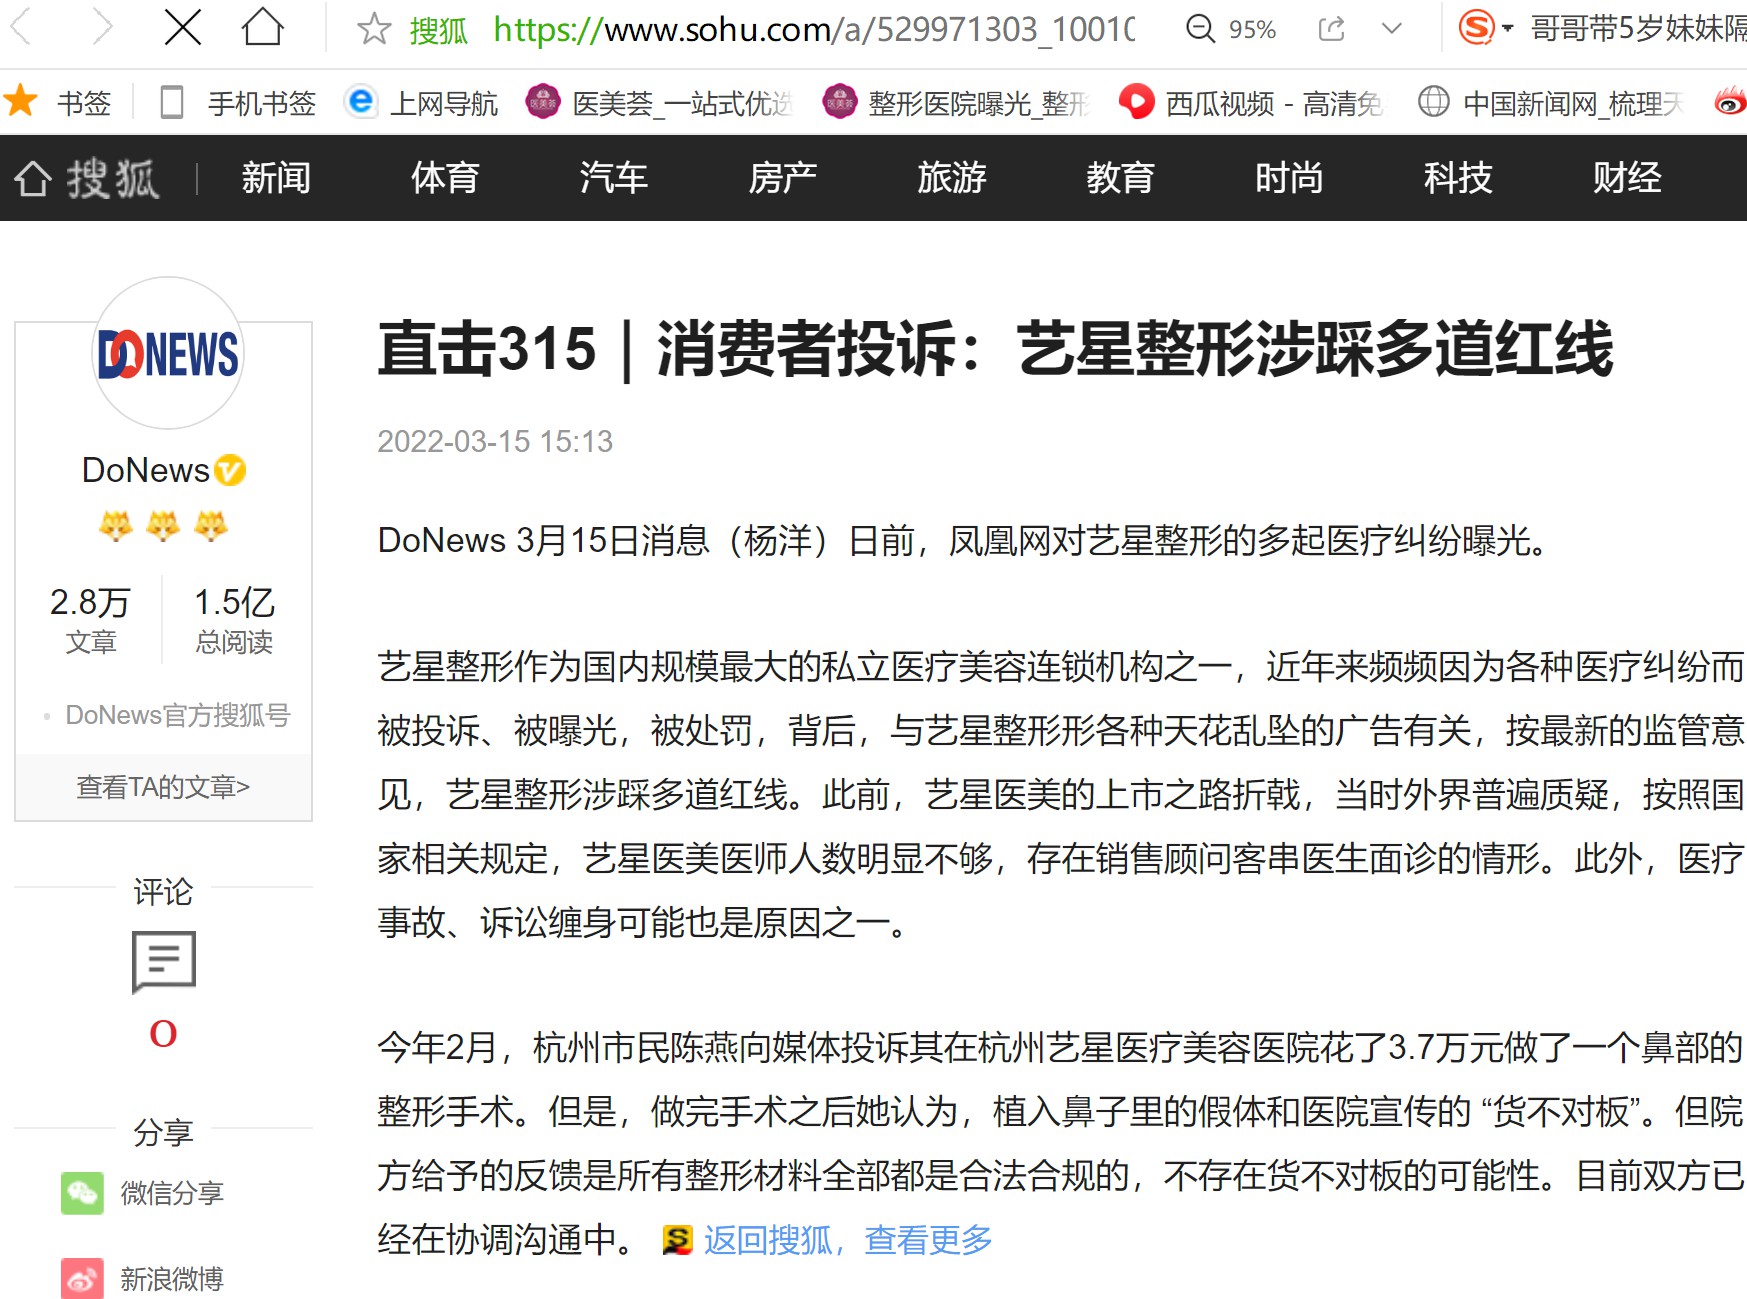Open the Sogou search engine selector
This screenshot has height=1299, width=1747.
[1485, 28]
